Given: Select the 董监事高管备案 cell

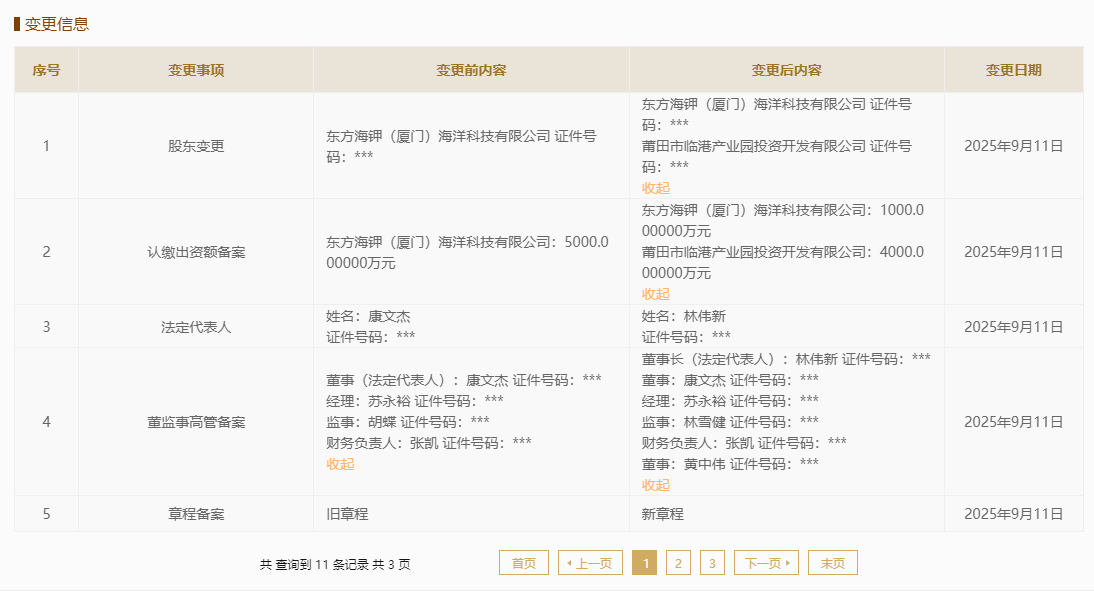Looking at the screenshot, I should tap(196, 422).
